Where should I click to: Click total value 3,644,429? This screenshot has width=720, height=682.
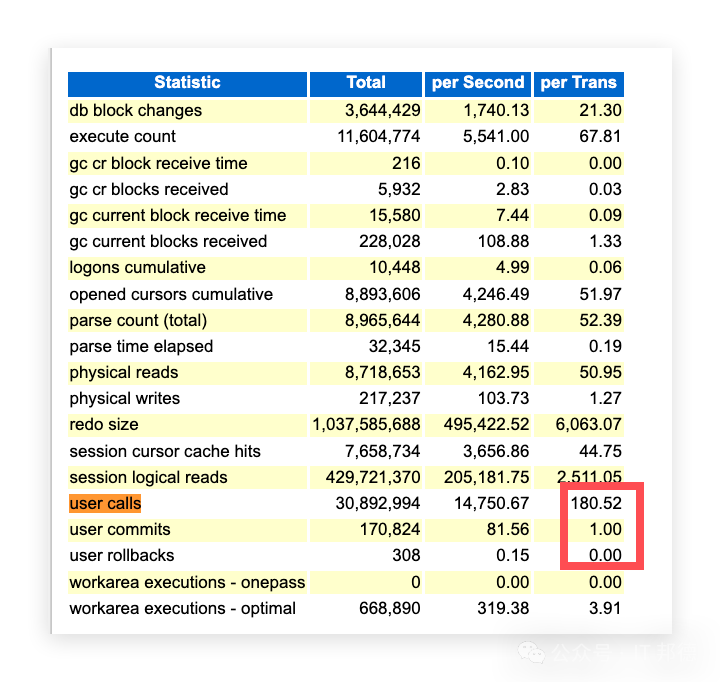pos(382,111)
